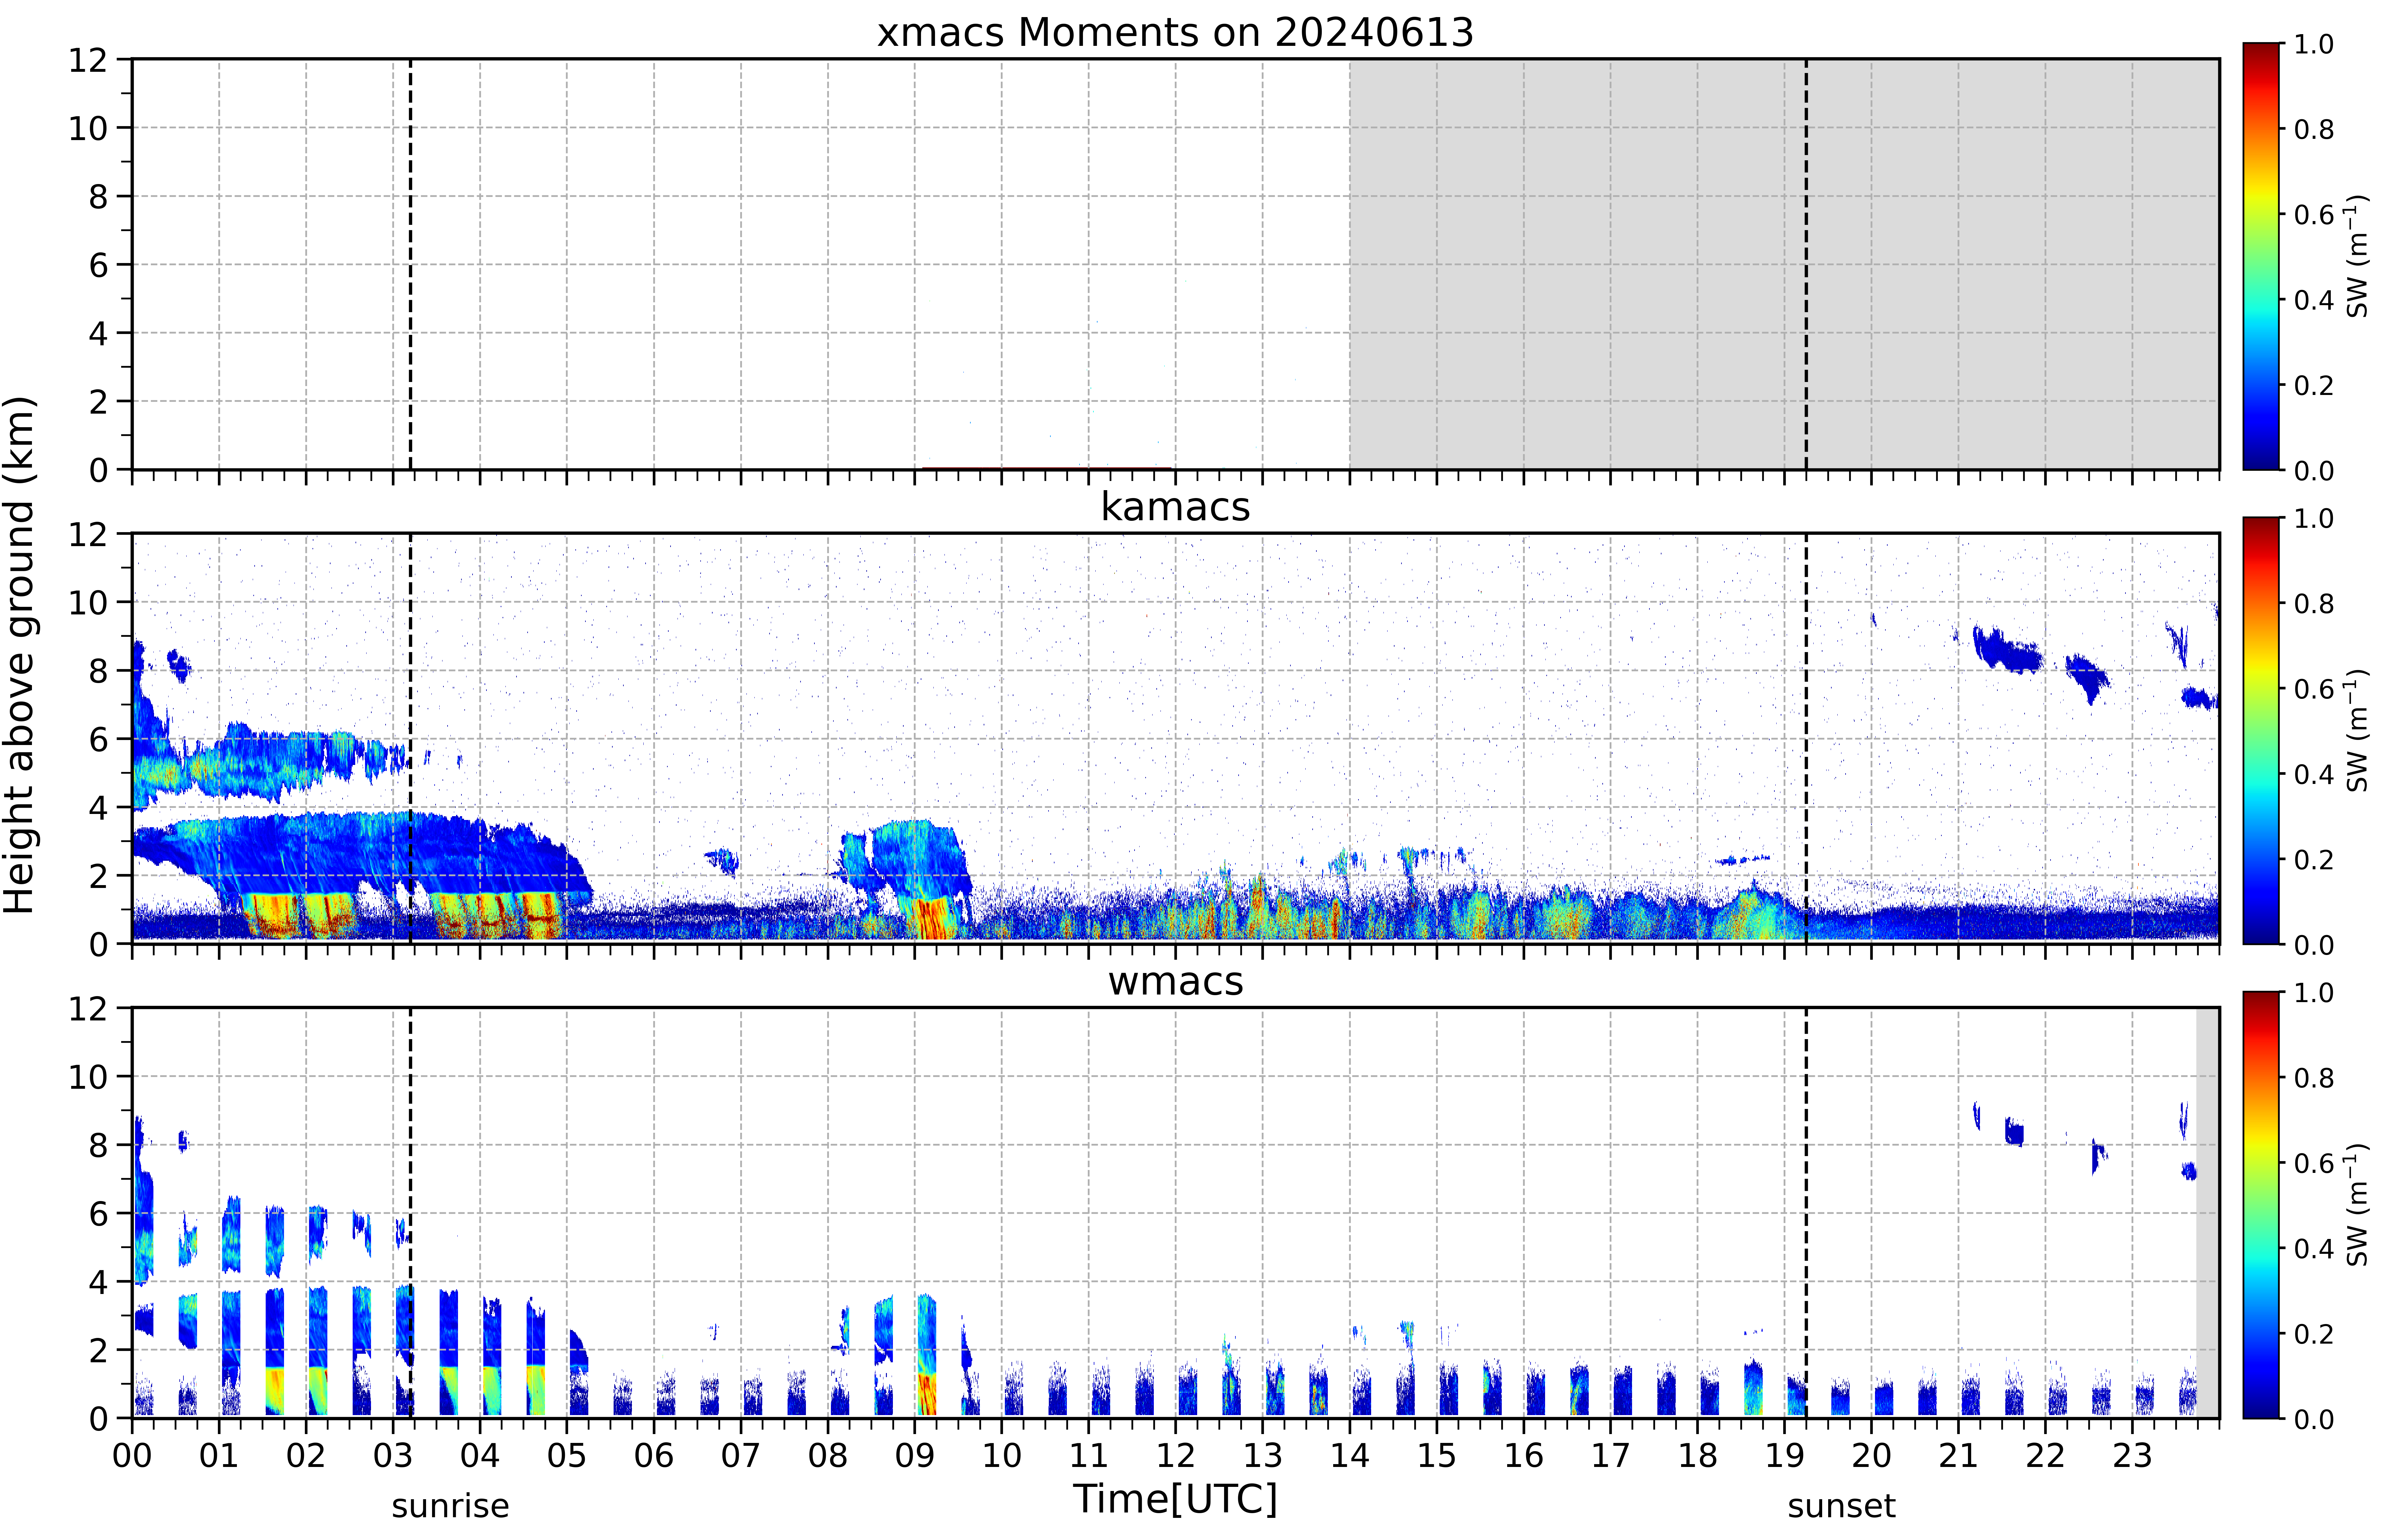
Task: Click the '0.4' tick on kamacs colorbar
Action: (x=2314, y=774)
